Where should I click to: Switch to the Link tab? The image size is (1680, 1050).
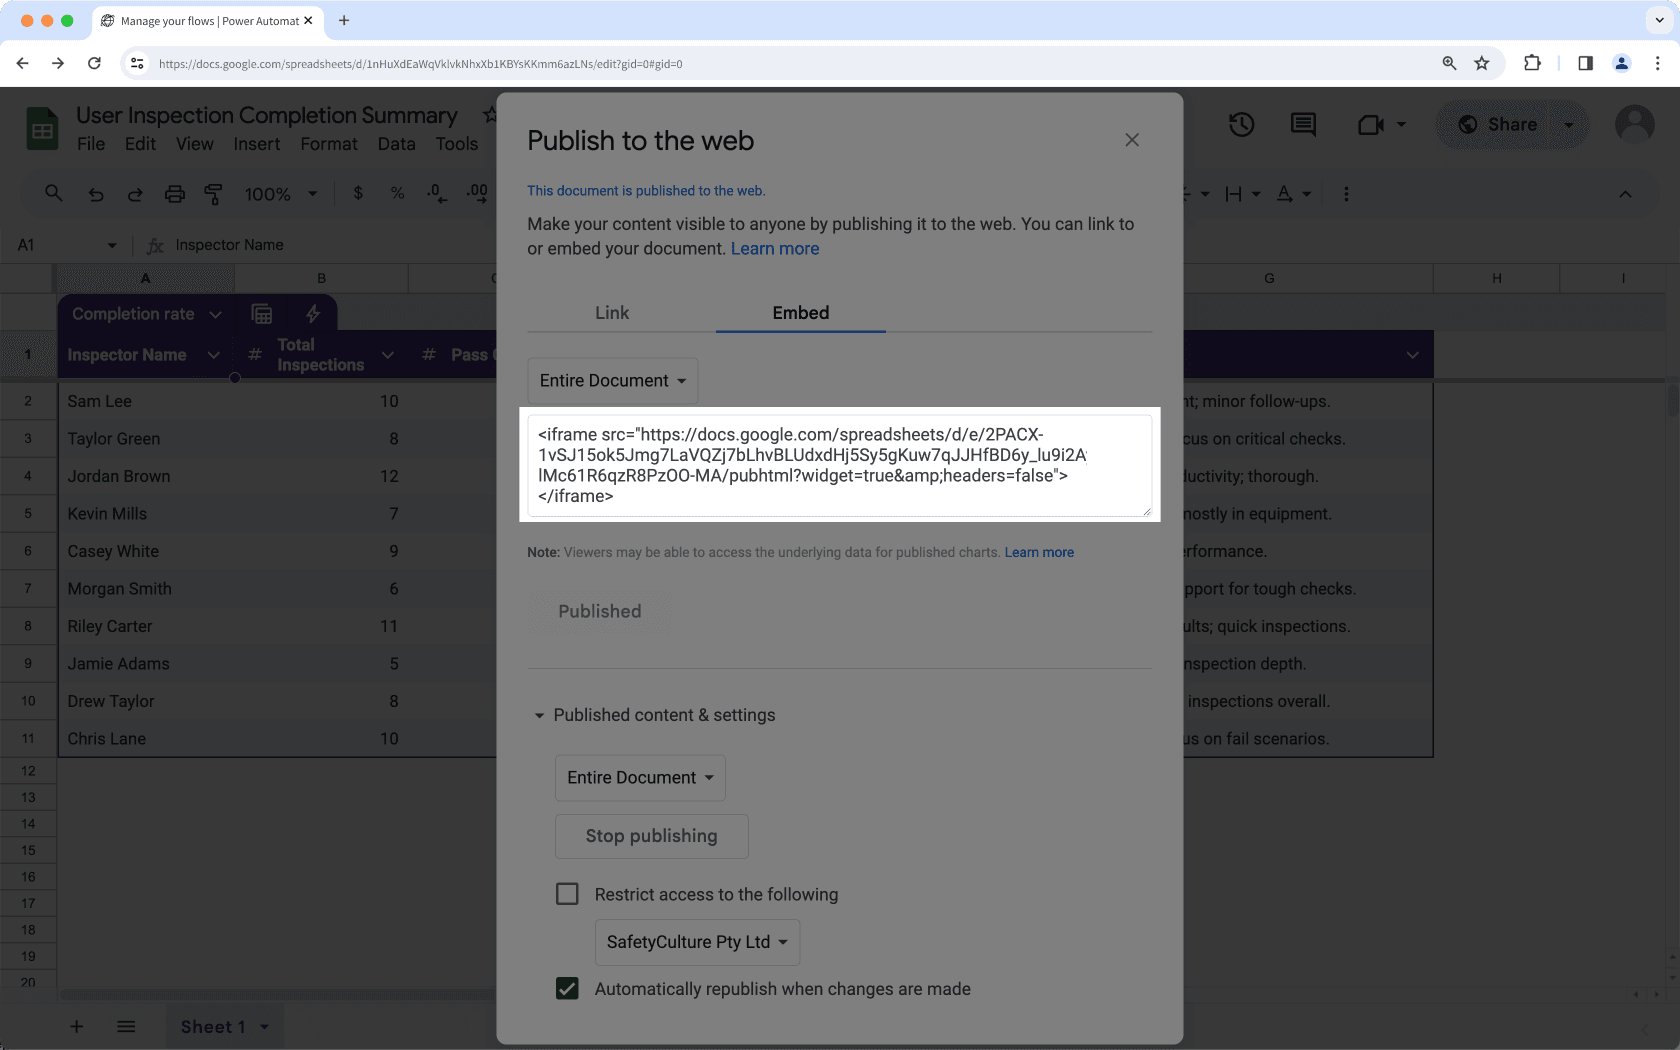611,312
